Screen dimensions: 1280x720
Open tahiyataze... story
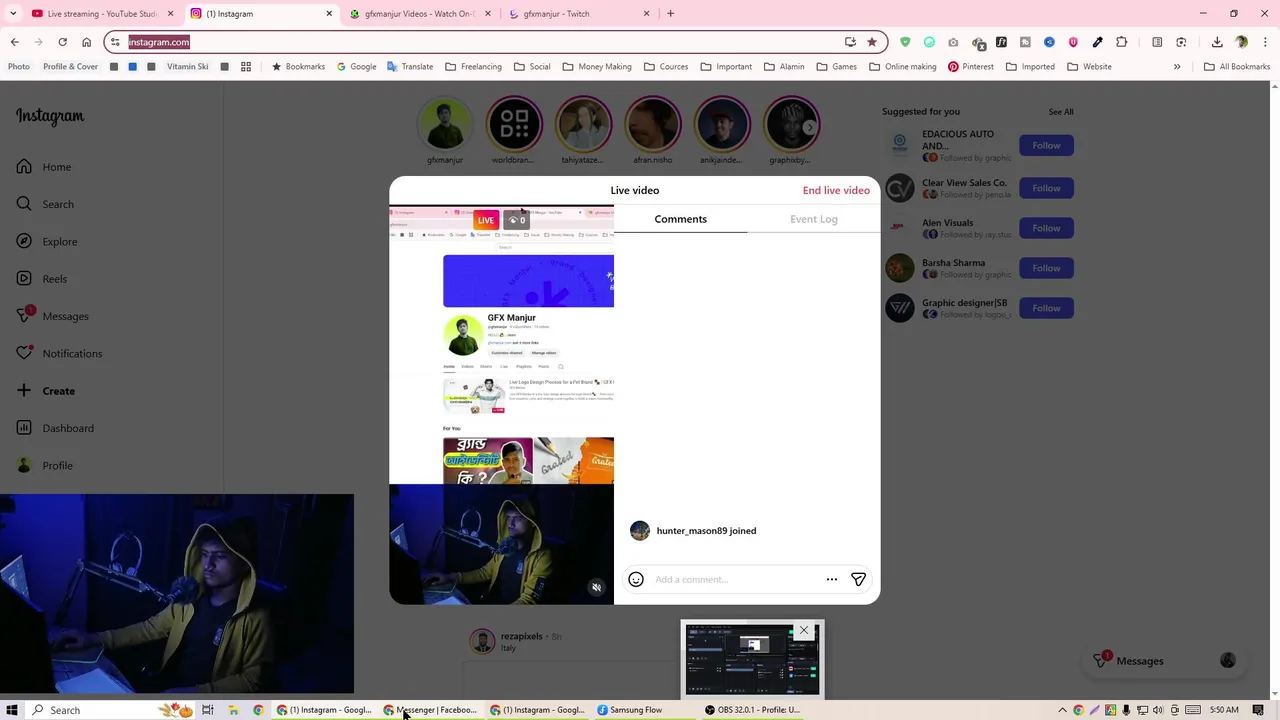(583, 124)
